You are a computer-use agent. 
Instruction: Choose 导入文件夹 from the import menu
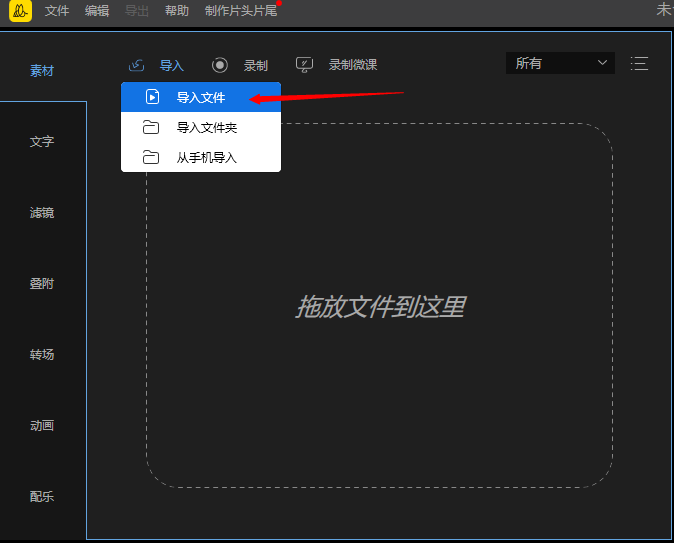point(201,128)
